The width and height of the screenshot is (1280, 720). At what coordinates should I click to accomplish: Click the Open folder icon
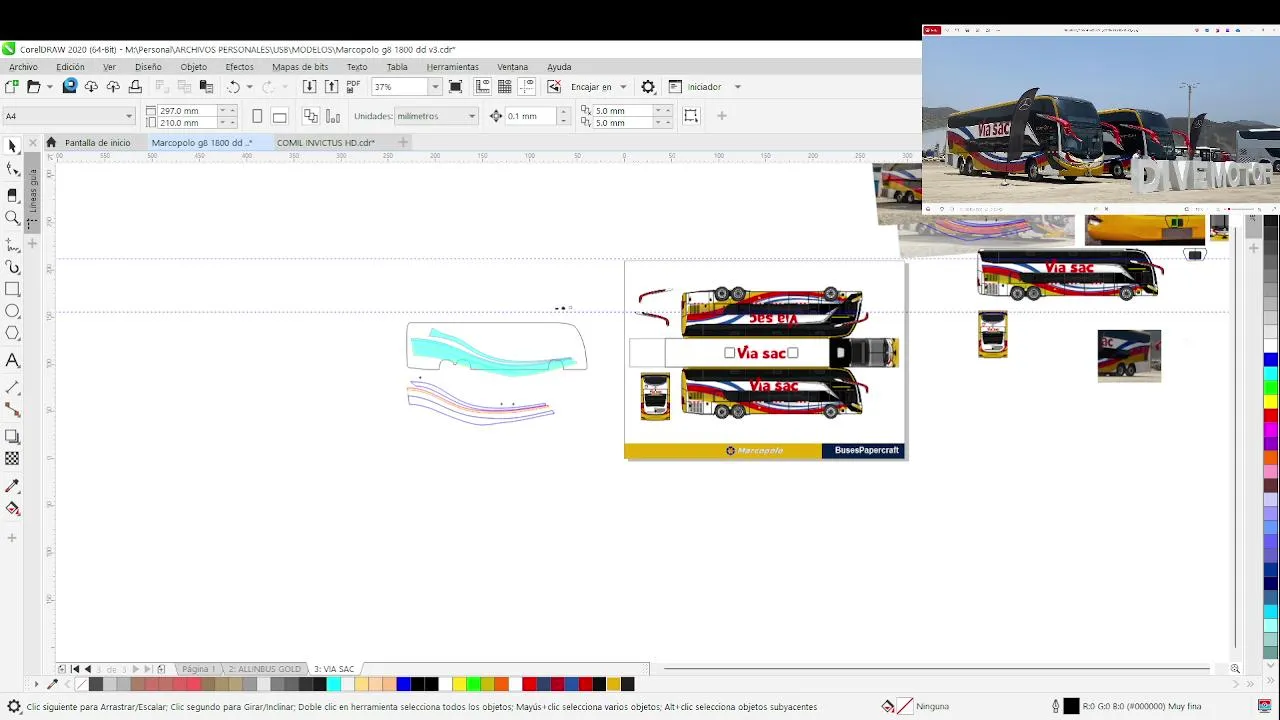point(34,87)
